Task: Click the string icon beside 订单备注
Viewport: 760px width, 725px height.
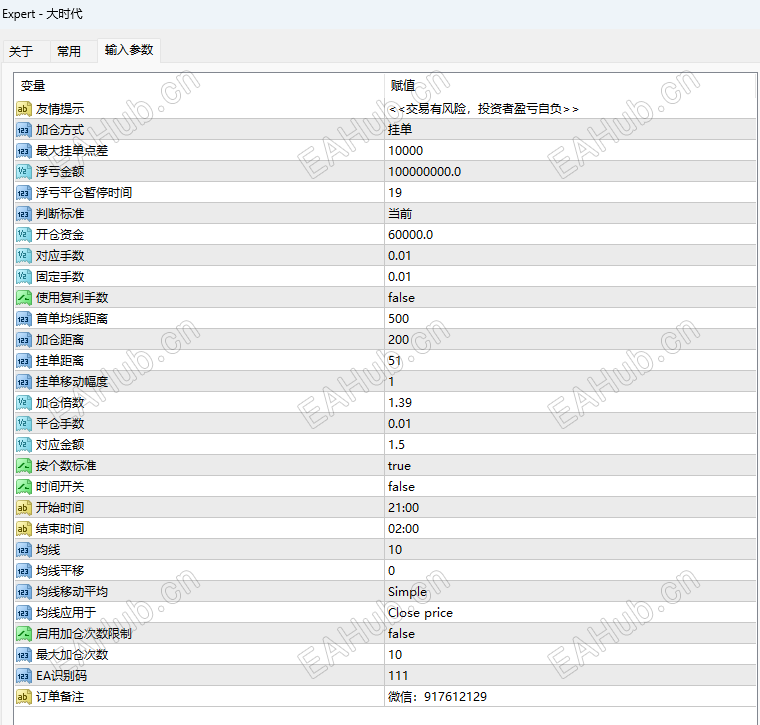Action: (24, 696)
